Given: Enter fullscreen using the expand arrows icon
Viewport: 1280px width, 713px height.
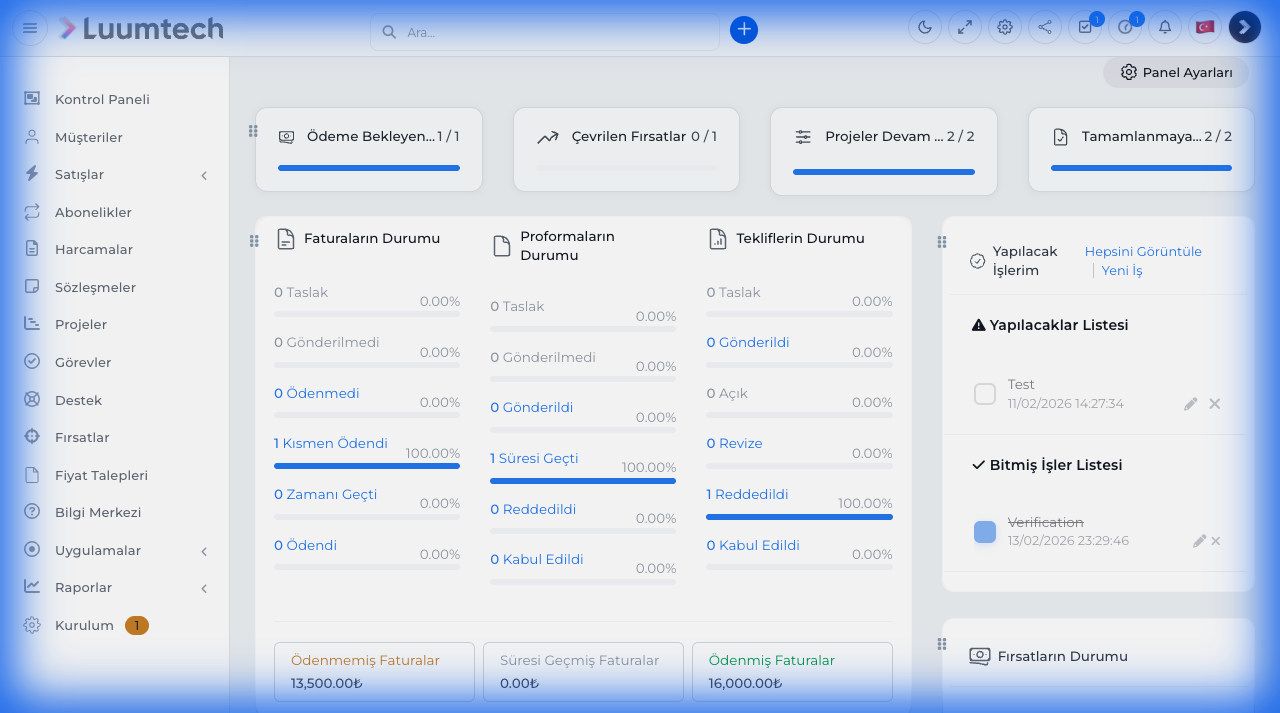Looking at the screenshot, I should (965, 28).
